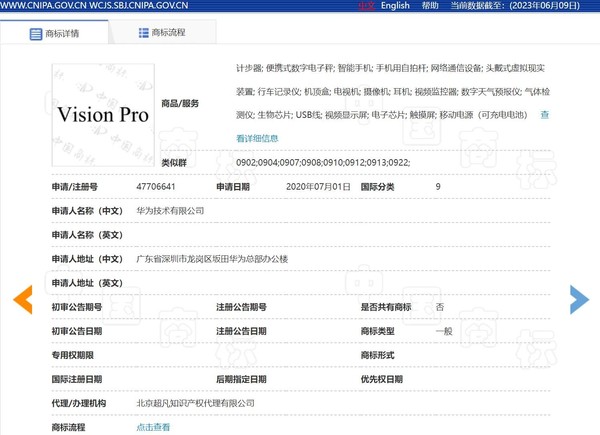The width and height of the screenshot is (600, 435).
Task: Click the 专用权期限 label
Action: point(73,355)
